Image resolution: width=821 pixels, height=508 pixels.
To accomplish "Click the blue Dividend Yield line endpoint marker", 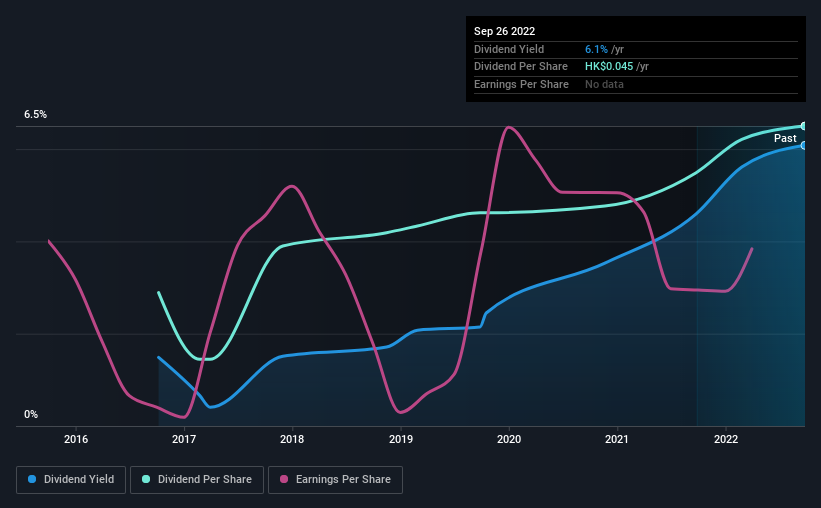I will pyautogui.click(x=803, y=145).
